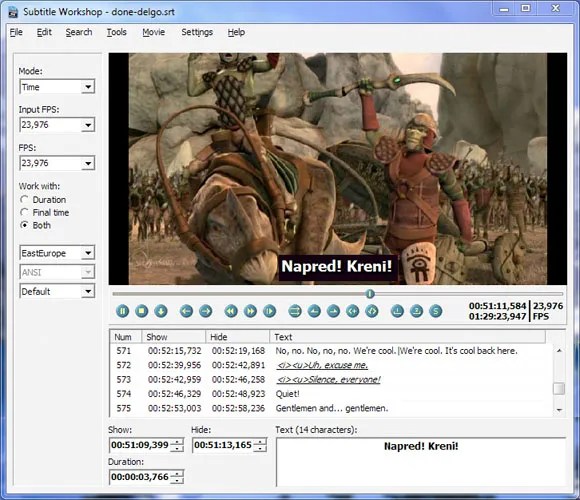The image size is (580, 500).
Task: Stop playback with the square stop button
Action: pyautogui.click(x=142, y=311)
